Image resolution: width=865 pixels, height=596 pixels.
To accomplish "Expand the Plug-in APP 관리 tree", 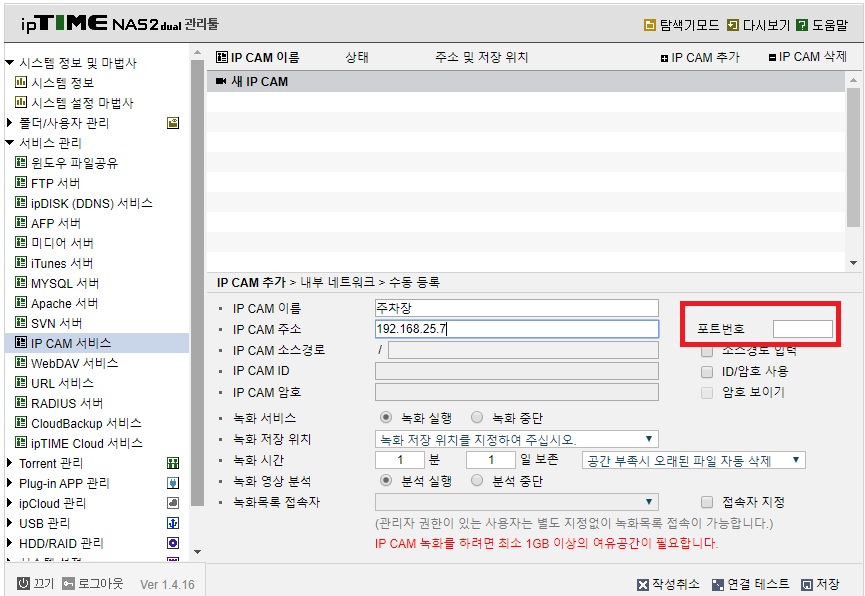I will click(x=9, y=483).
